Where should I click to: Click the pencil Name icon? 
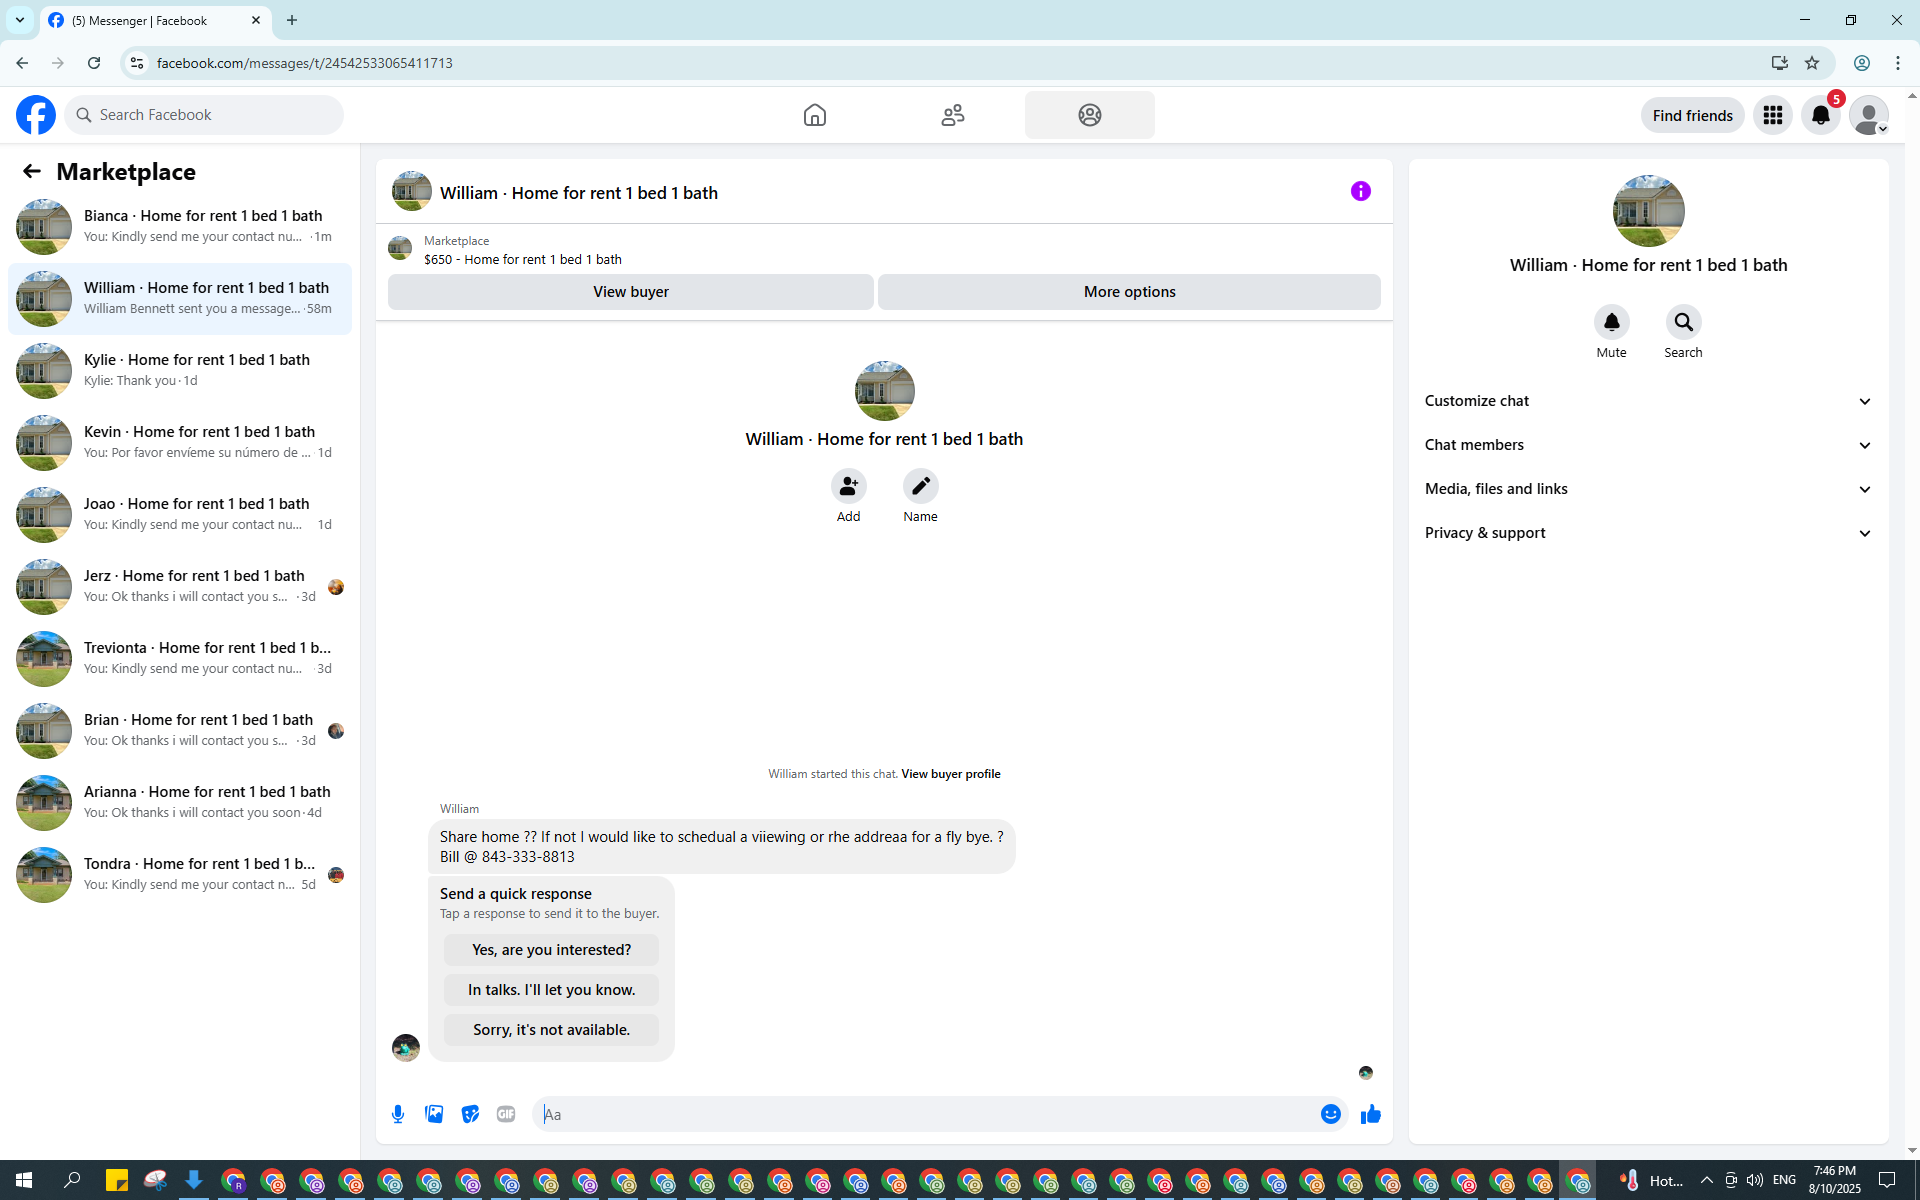click(x=920, y=486)
